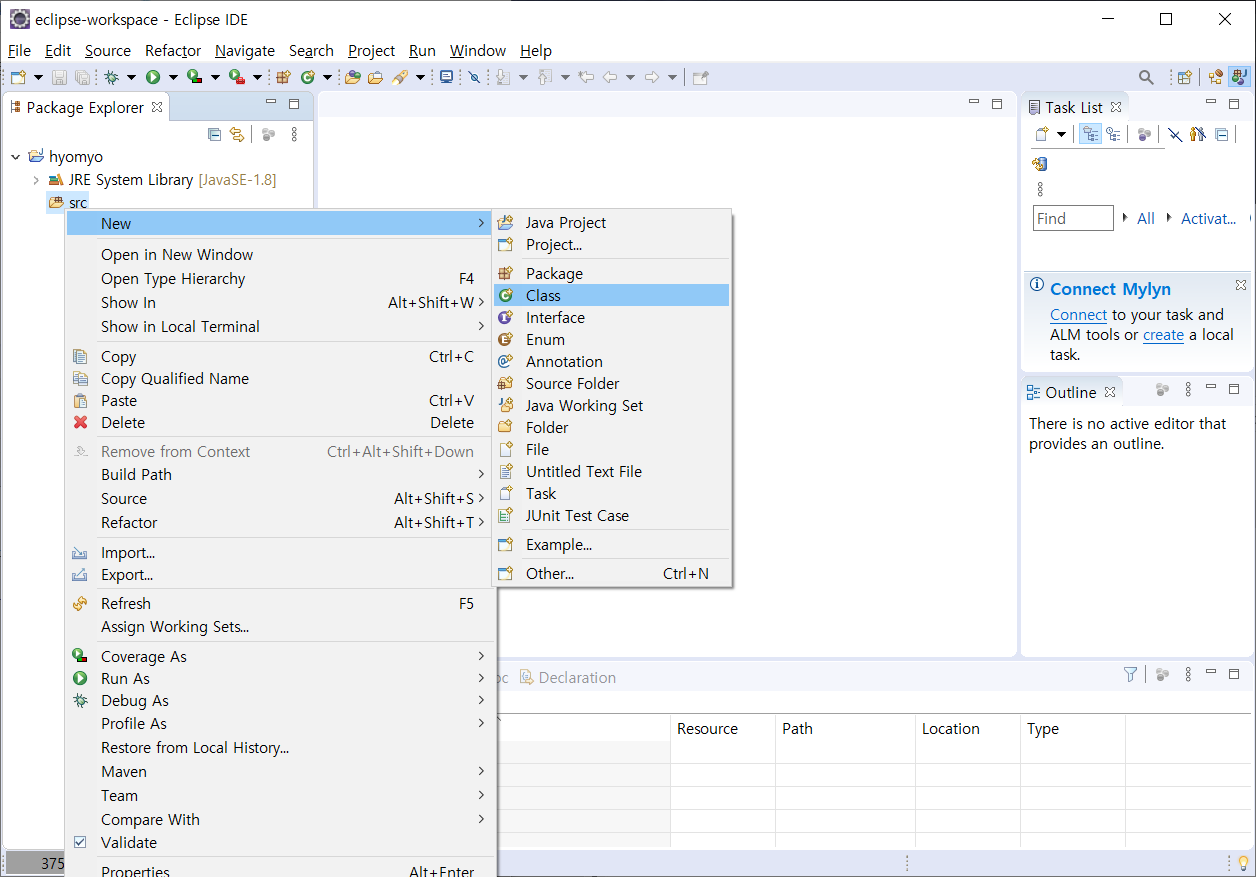Close the Connect Mylyn notification
This screenshot has height=877, width=1256.
tap(1241, 285)
